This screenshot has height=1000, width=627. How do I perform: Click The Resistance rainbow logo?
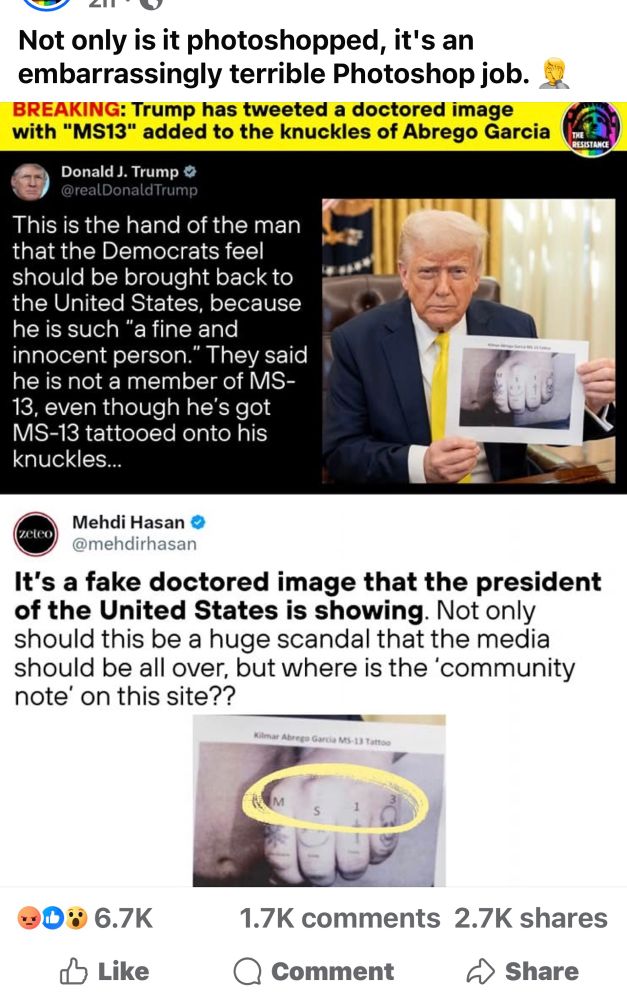coord(591,128)
